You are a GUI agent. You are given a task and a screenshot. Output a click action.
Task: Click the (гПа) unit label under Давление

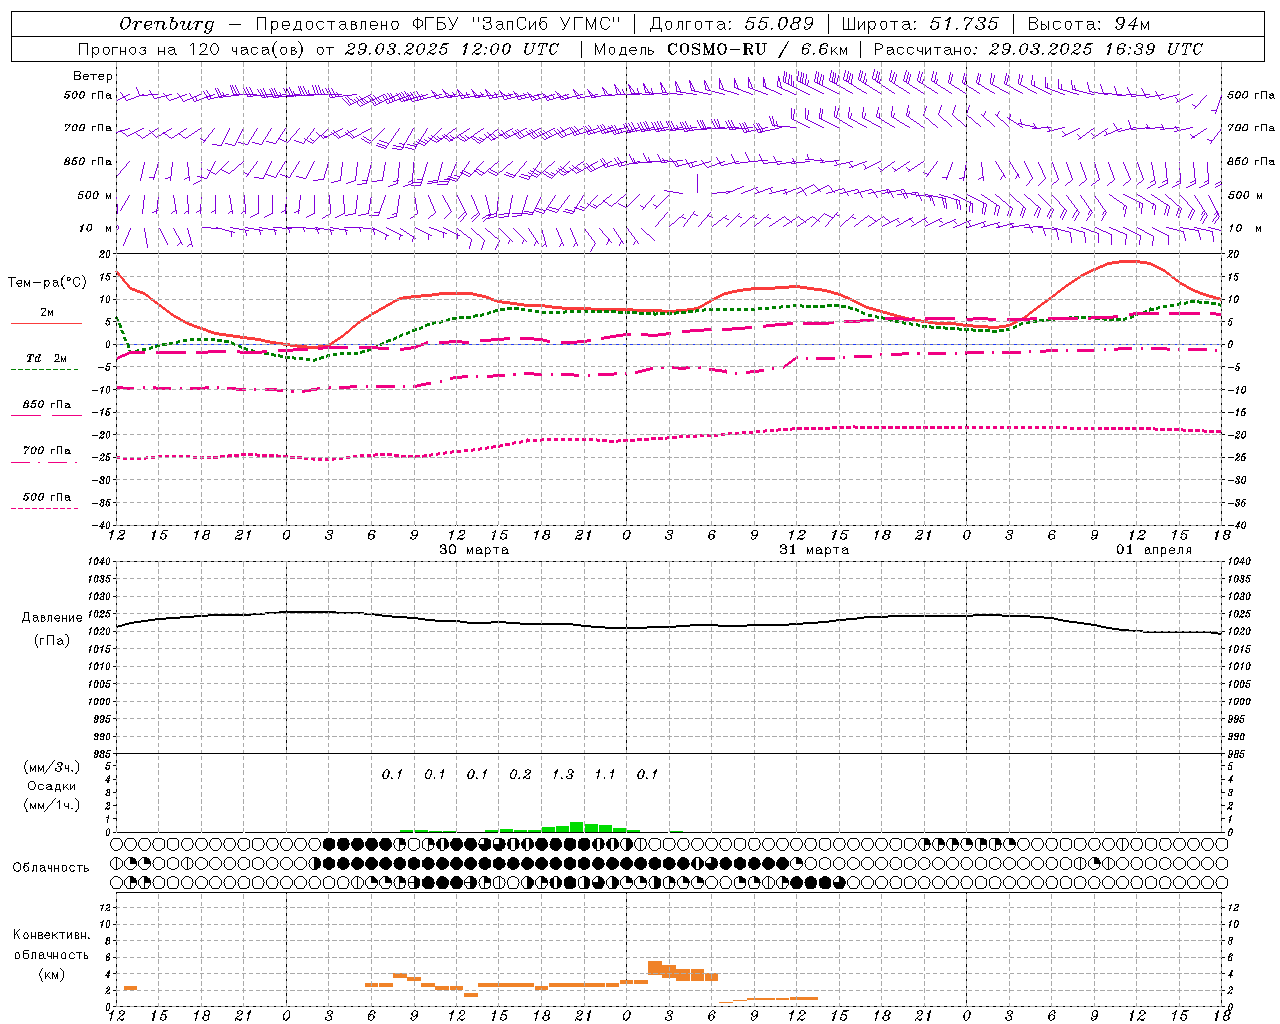[52, 641]
